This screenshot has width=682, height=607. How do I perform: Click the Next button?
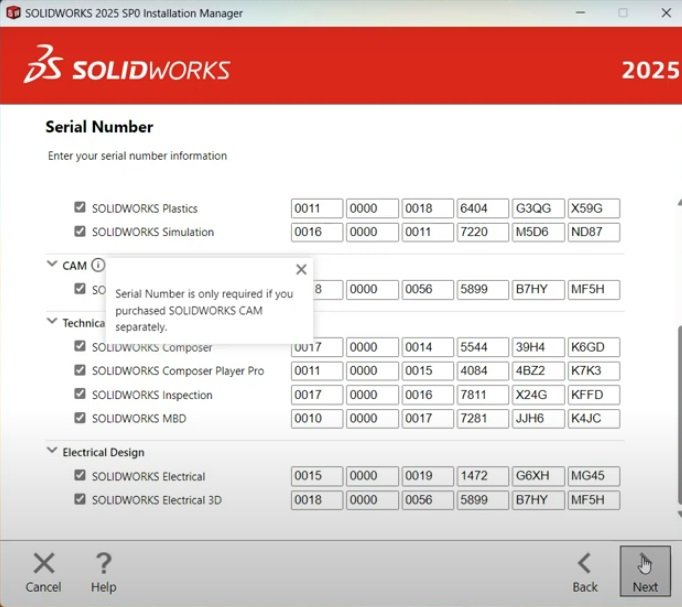coord(645,571)
